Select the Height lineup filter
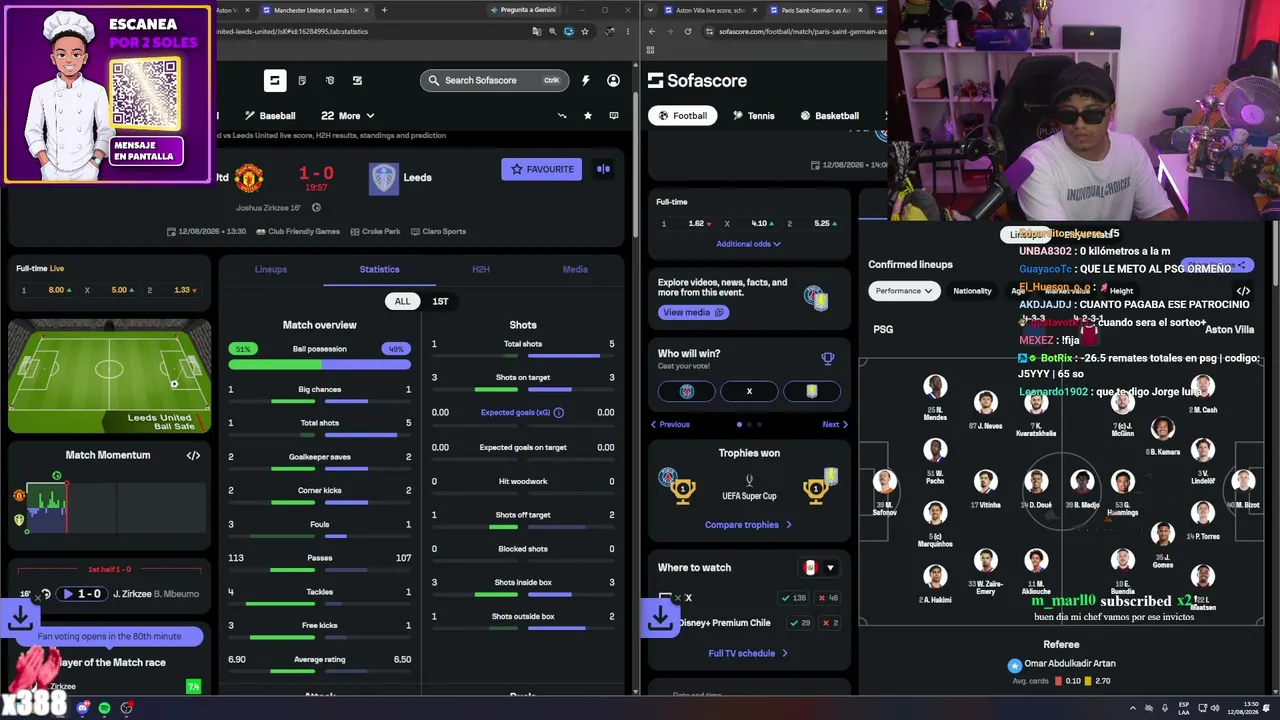The height and width of the screenshot is (720, 1280). (1121, 291)
